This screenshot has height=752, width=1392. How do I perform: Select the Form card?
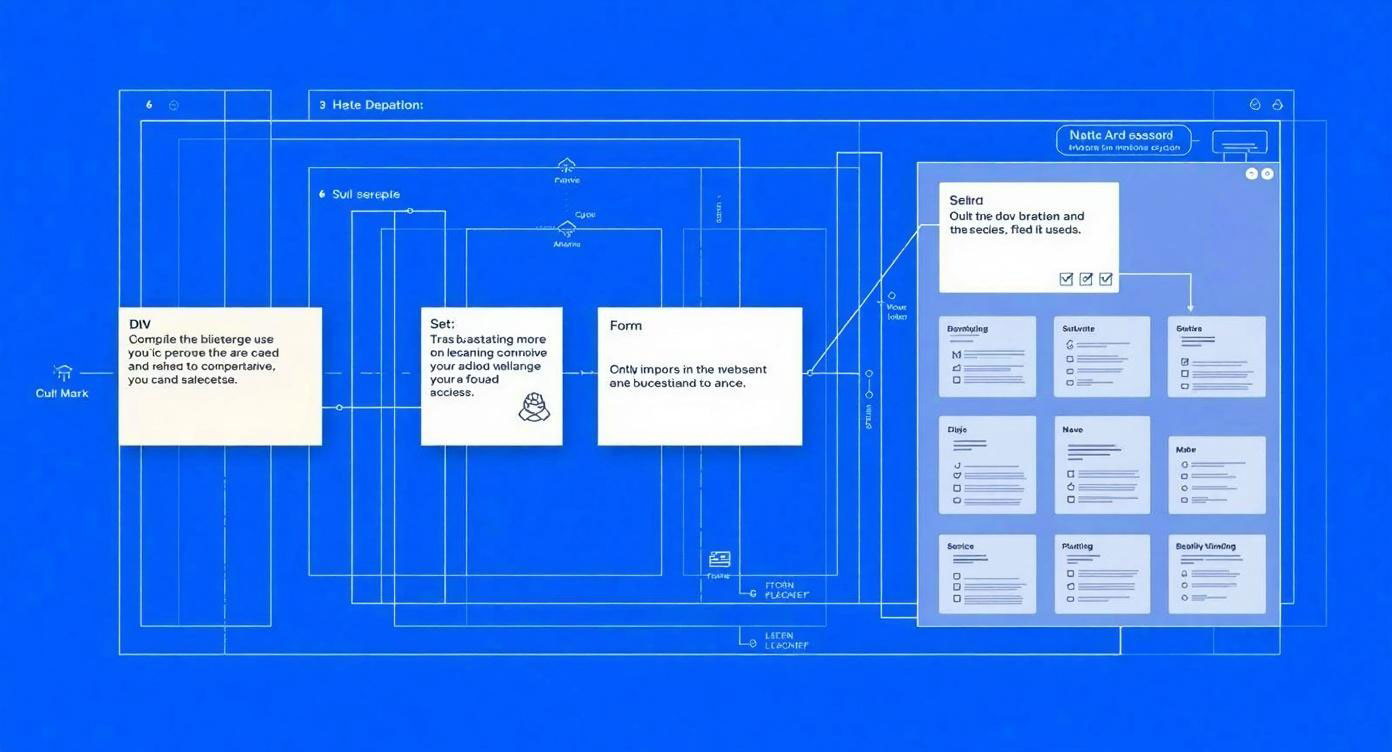[x=699, y=376]
